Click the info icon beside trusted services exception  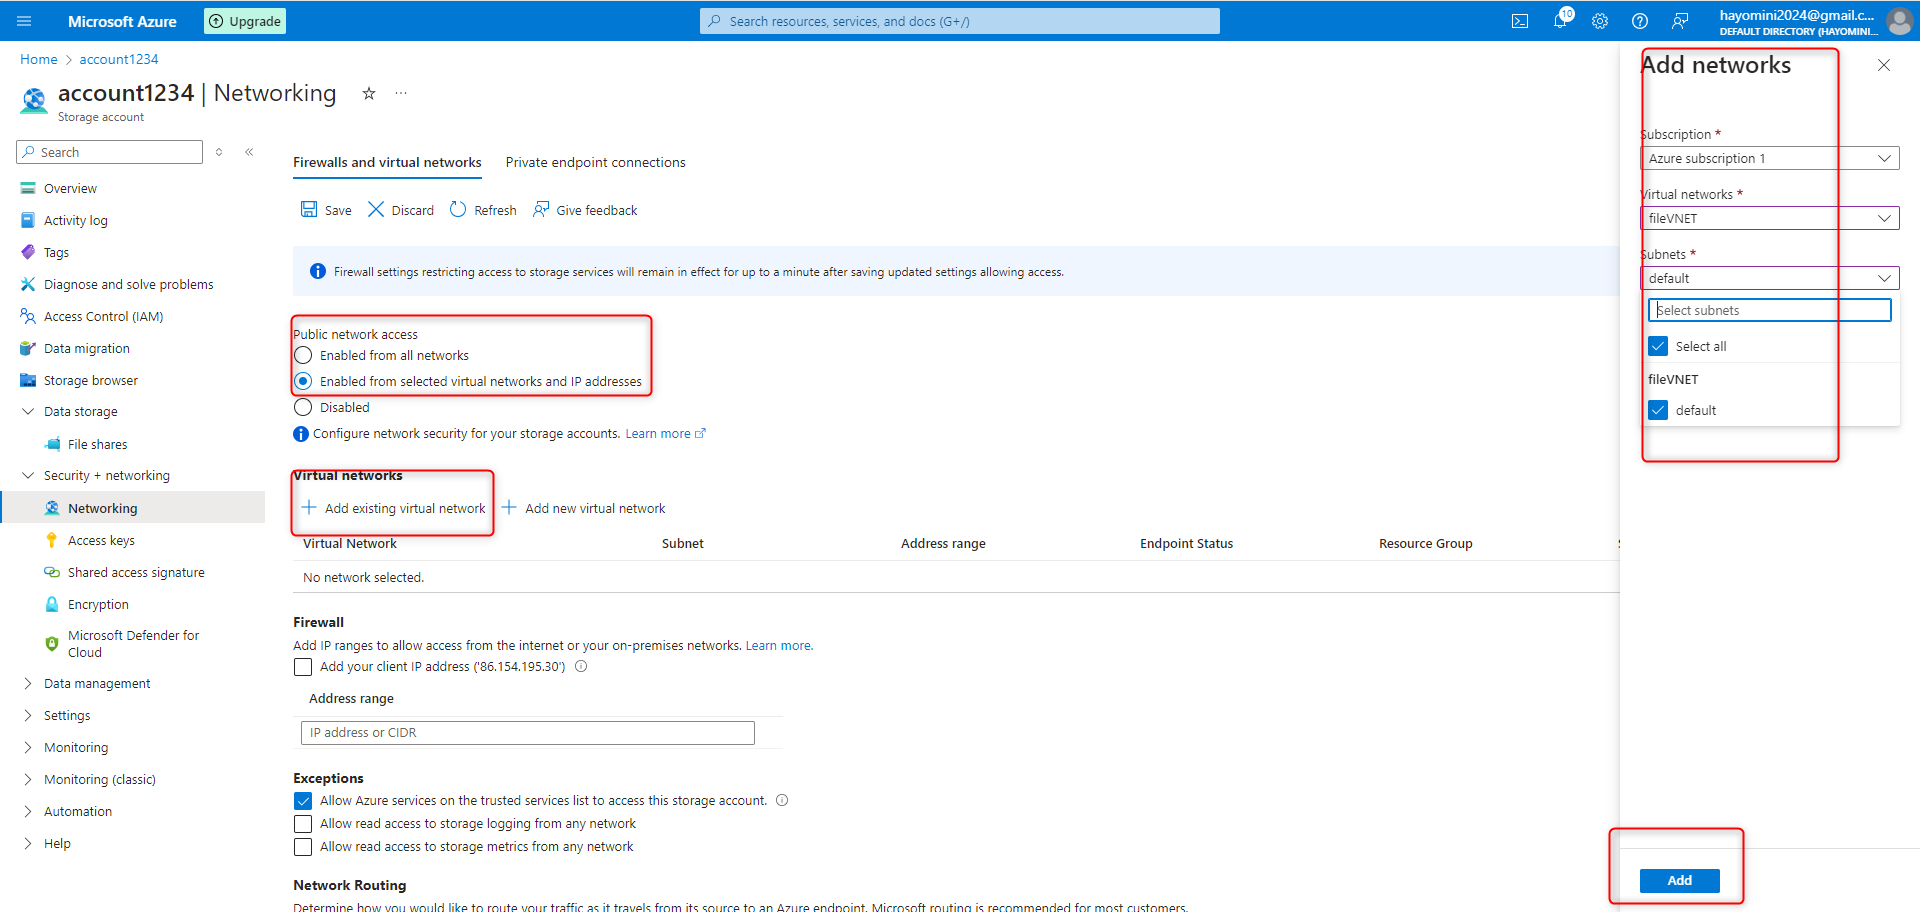pyautogui.click(x=782, y=800)
